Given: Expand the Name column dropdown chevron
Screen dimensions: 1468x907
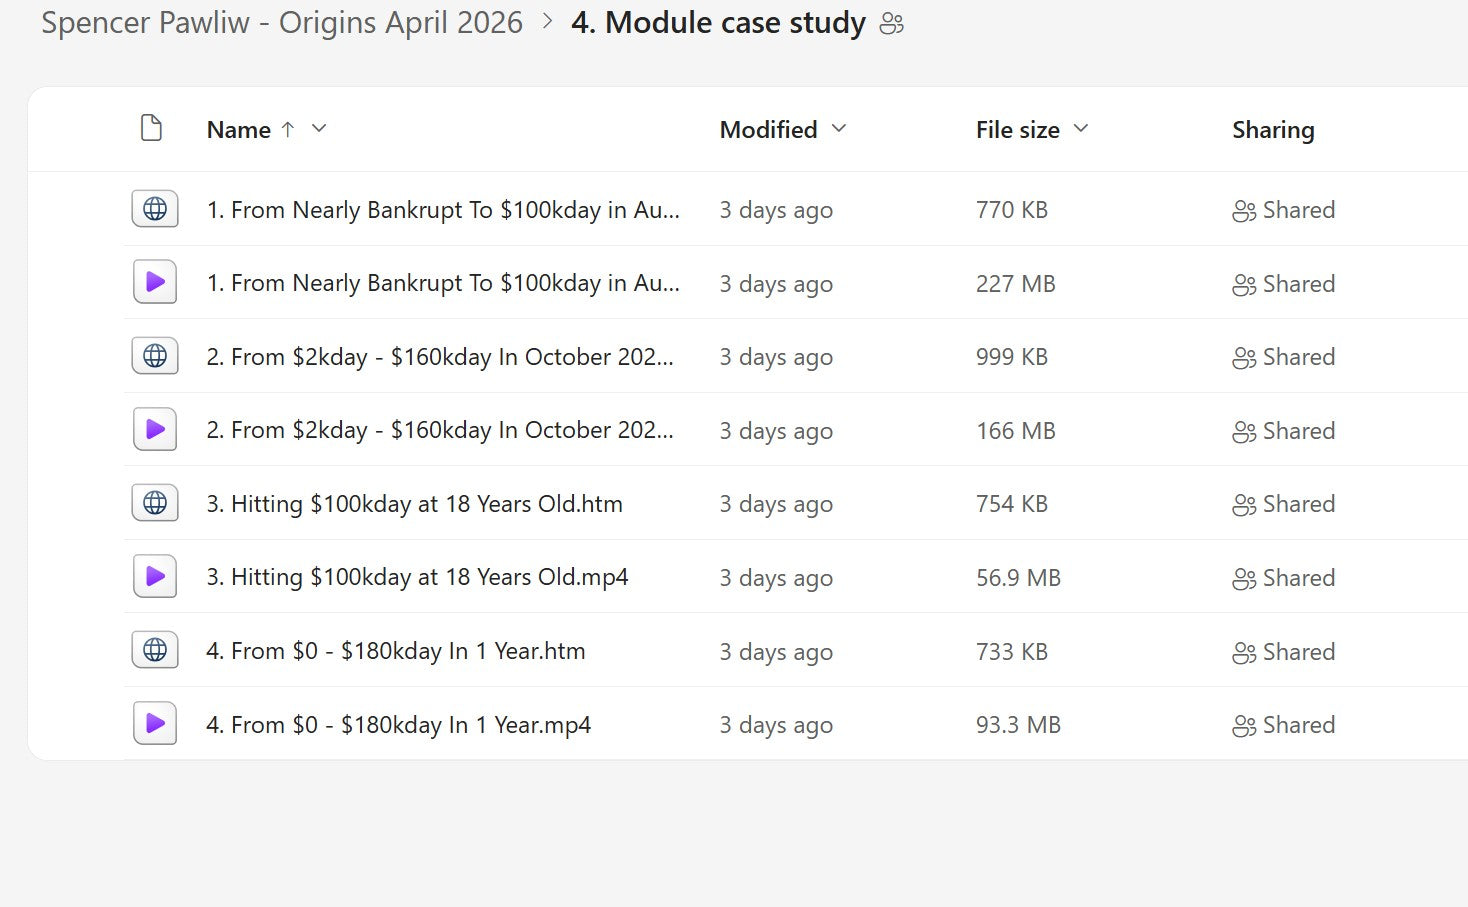Looking at the screenshot, I should click(x=319, y=128).
